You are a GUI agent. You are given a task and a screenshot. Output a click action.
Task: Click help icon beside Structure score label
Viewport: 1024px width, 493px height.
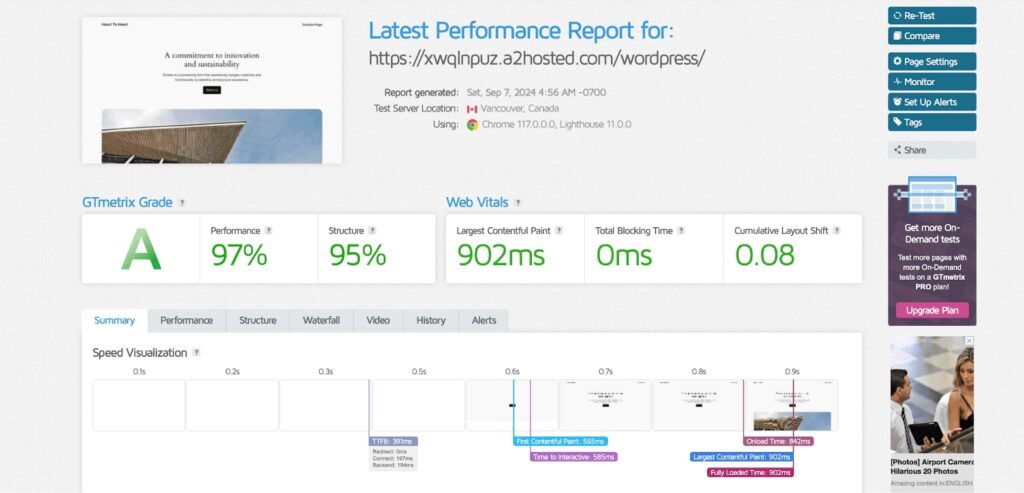click(x=372, y=231)
